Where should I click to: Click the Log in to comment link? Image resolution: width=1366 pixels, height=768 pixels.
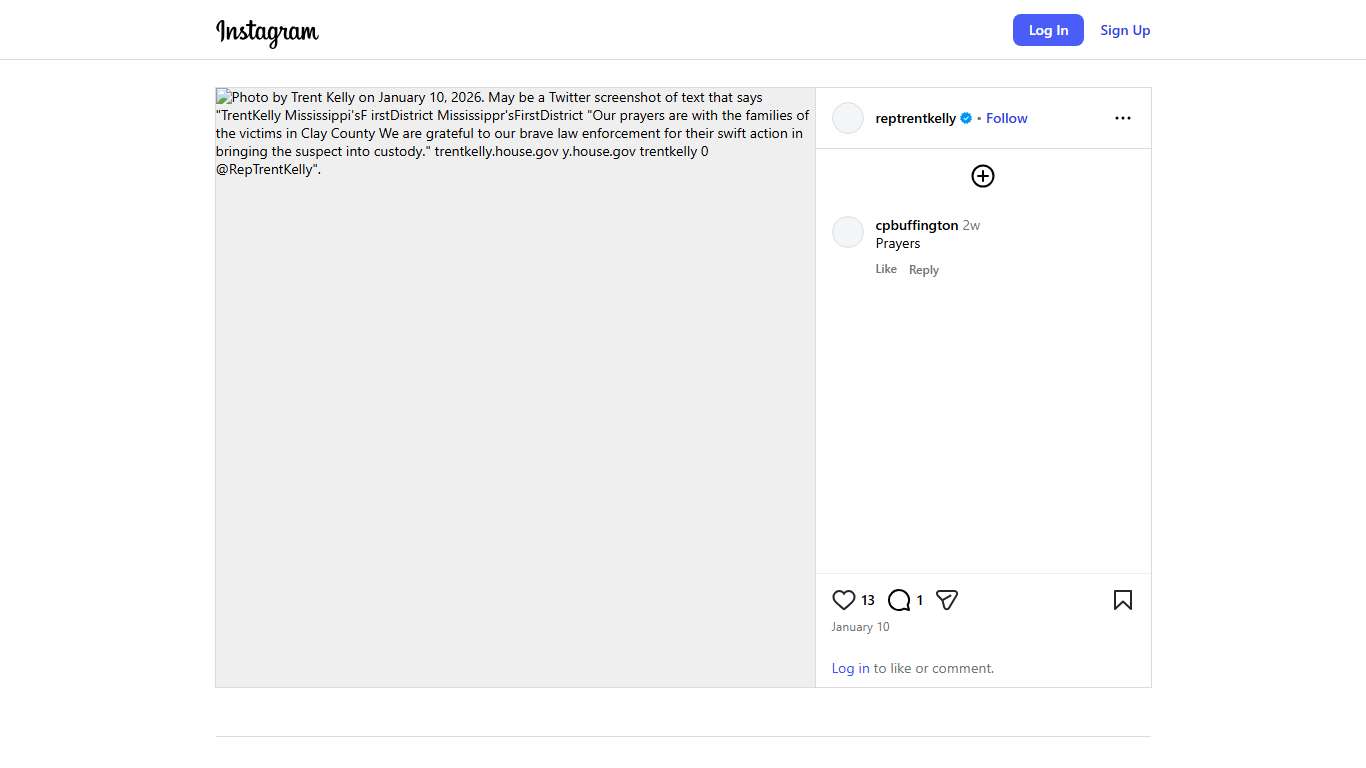coord(850,668)
